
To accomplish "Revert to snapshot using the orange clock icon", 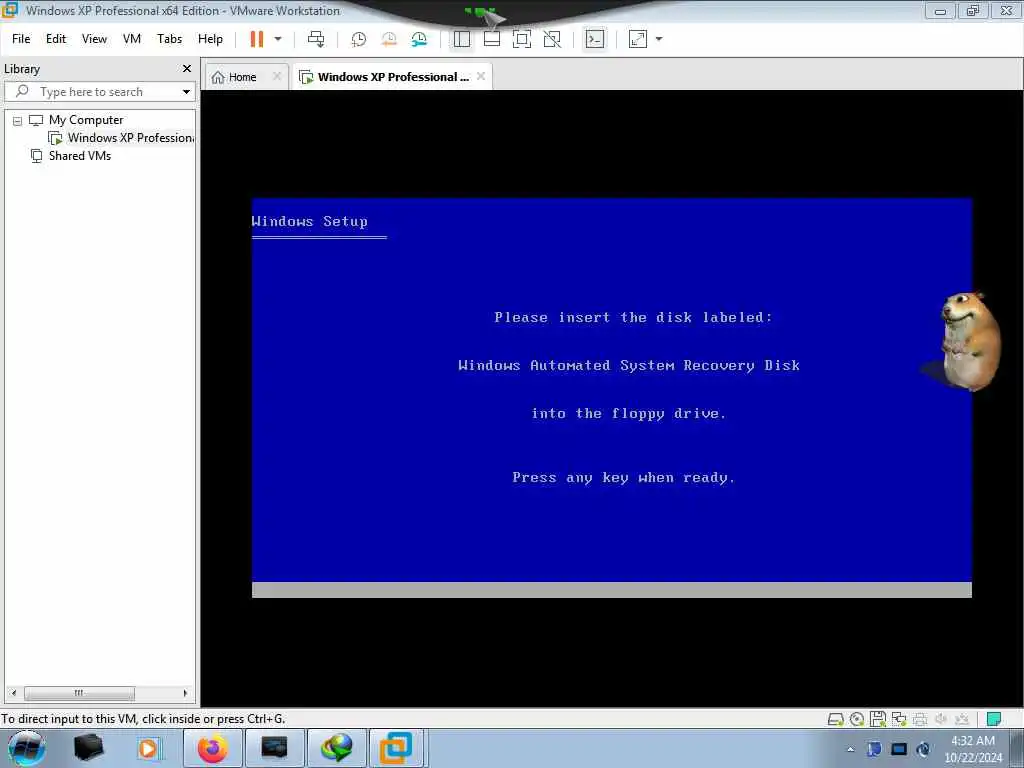I will (389, 39).
